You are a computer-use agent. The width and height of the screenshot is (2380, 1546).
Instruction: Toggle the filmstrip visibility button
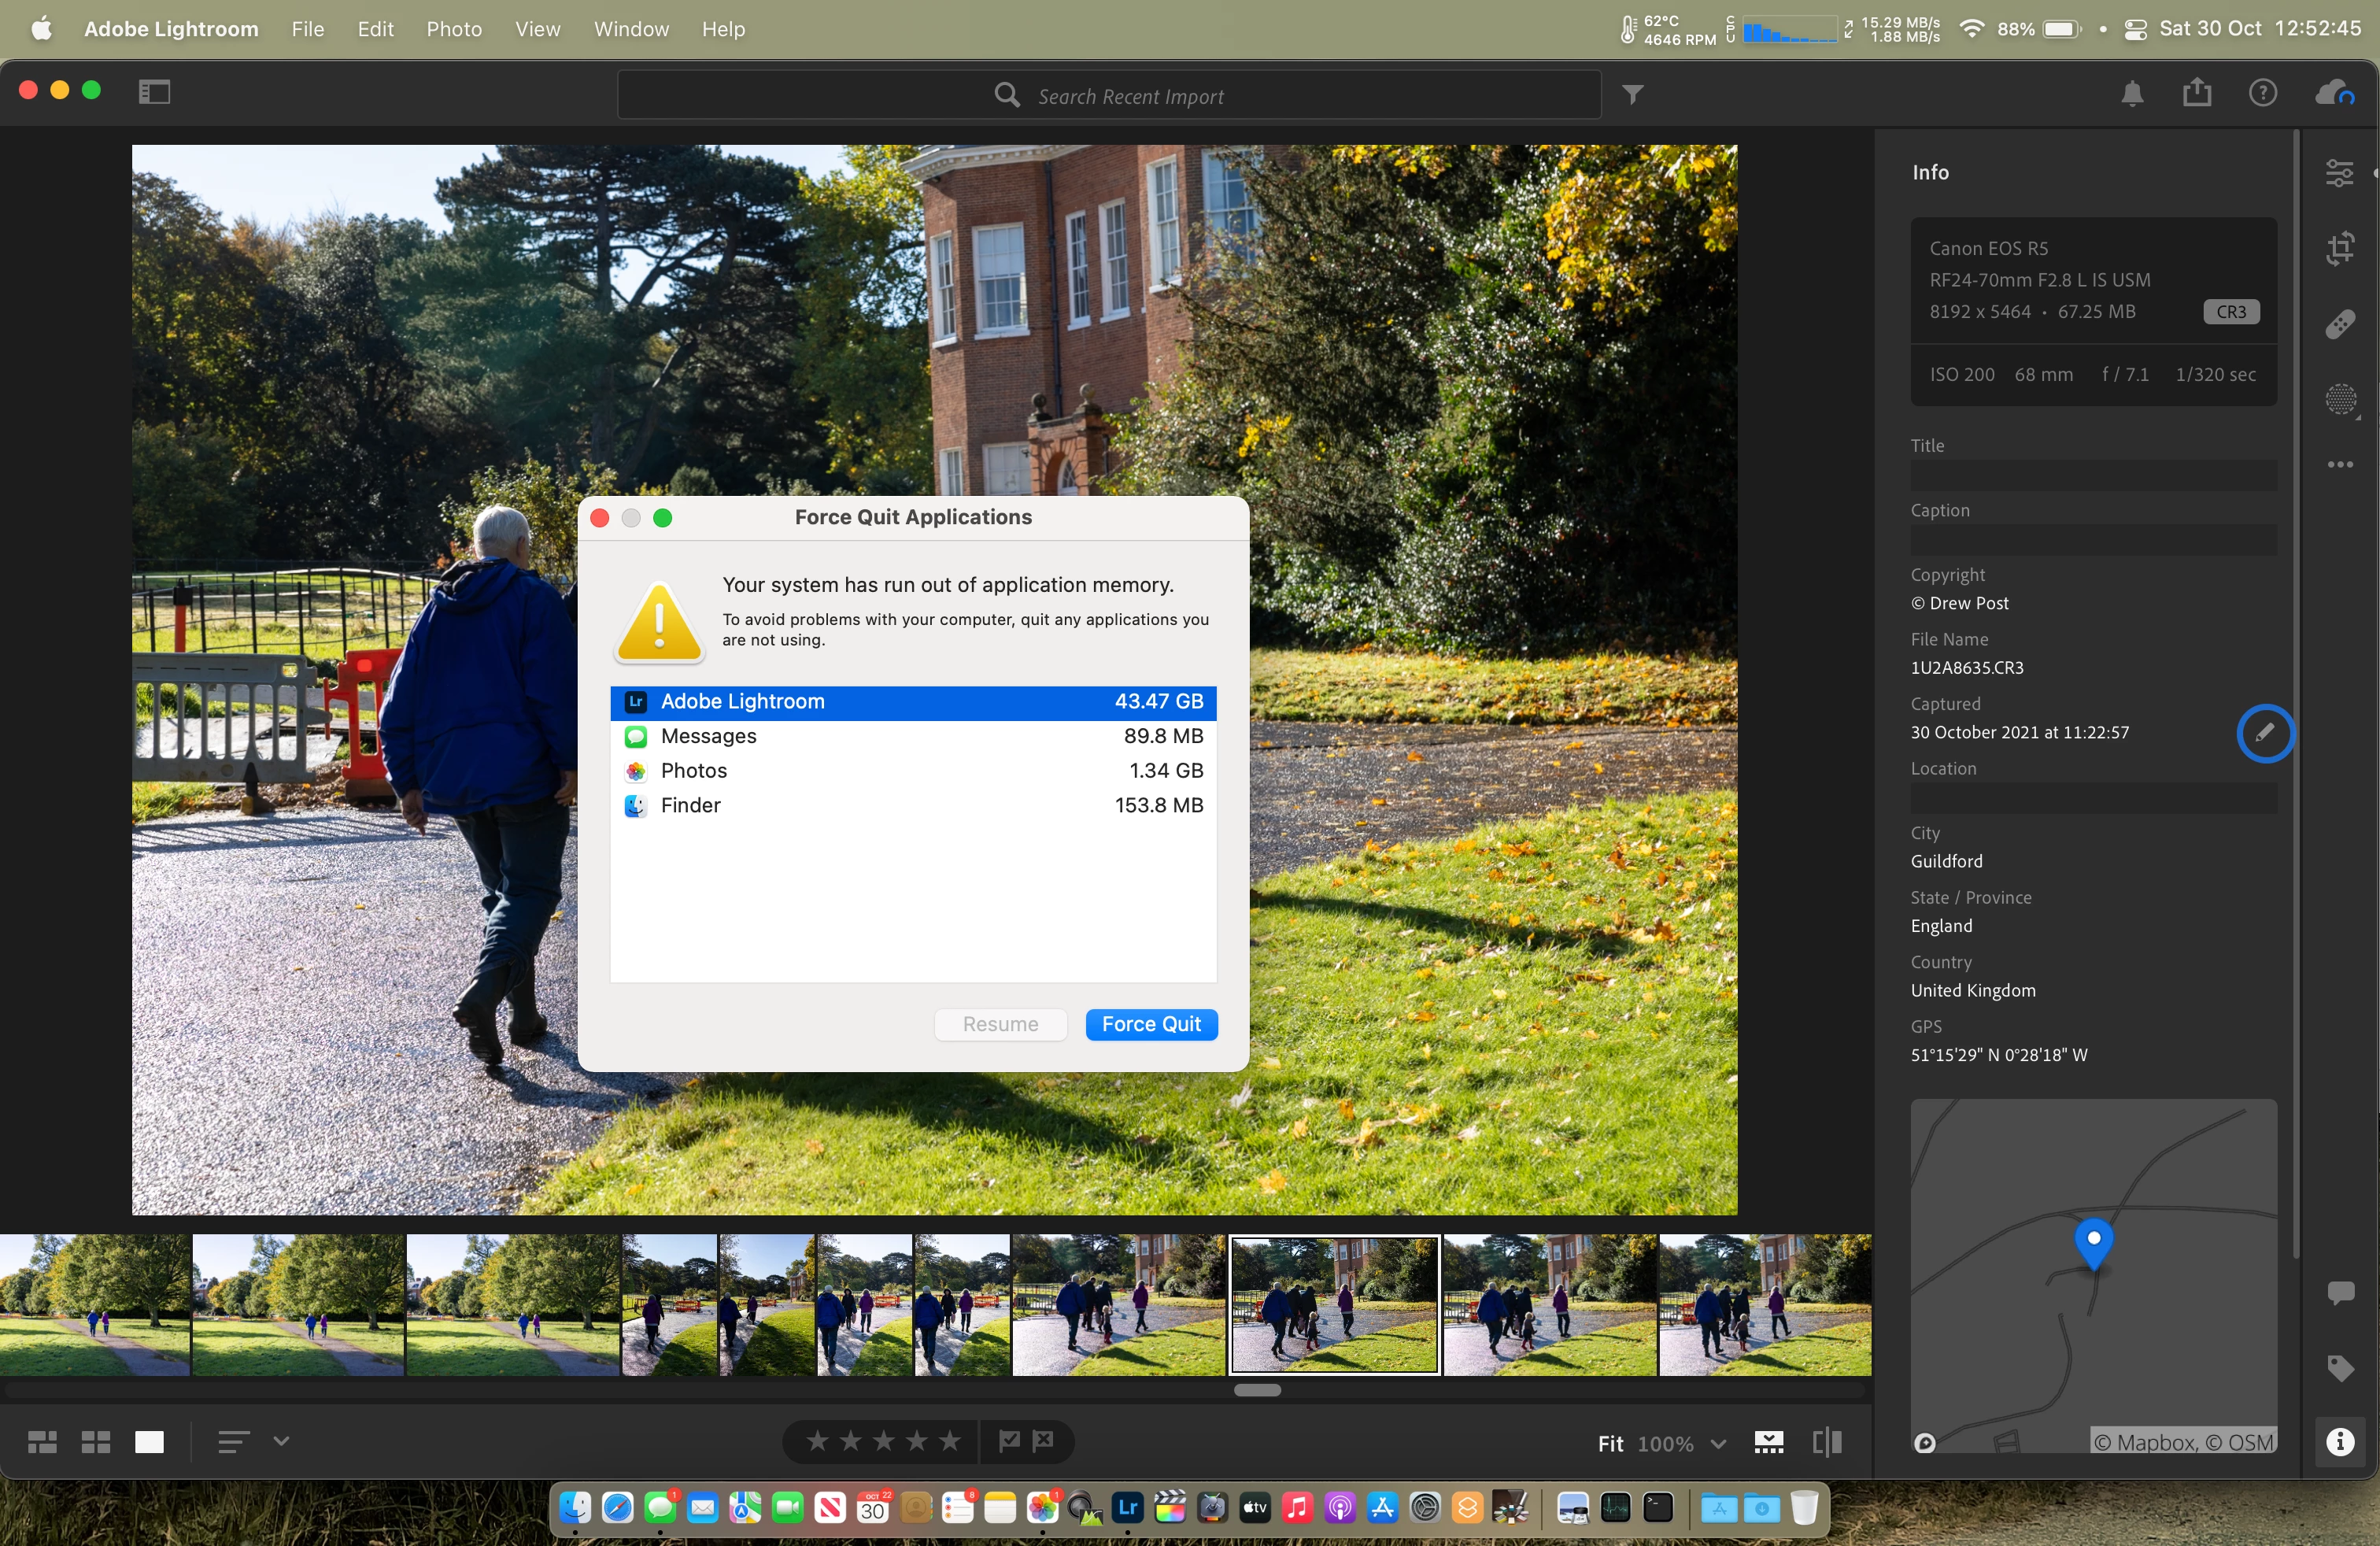click(x=1768, y=1442)
